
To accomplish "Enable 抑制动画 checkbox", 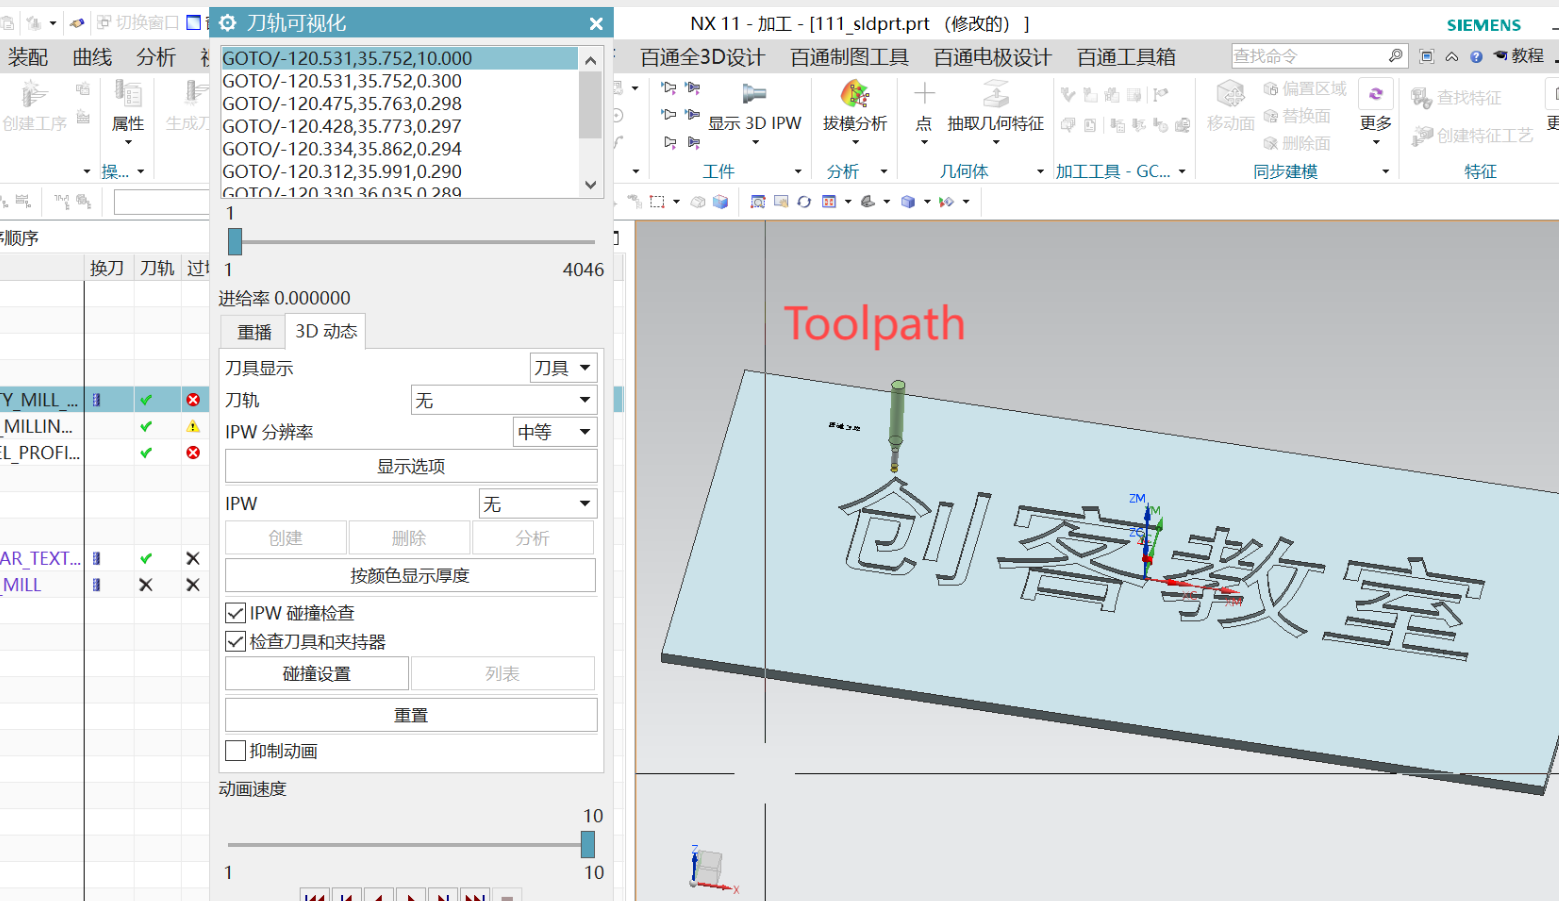I will tap(236, 751).
